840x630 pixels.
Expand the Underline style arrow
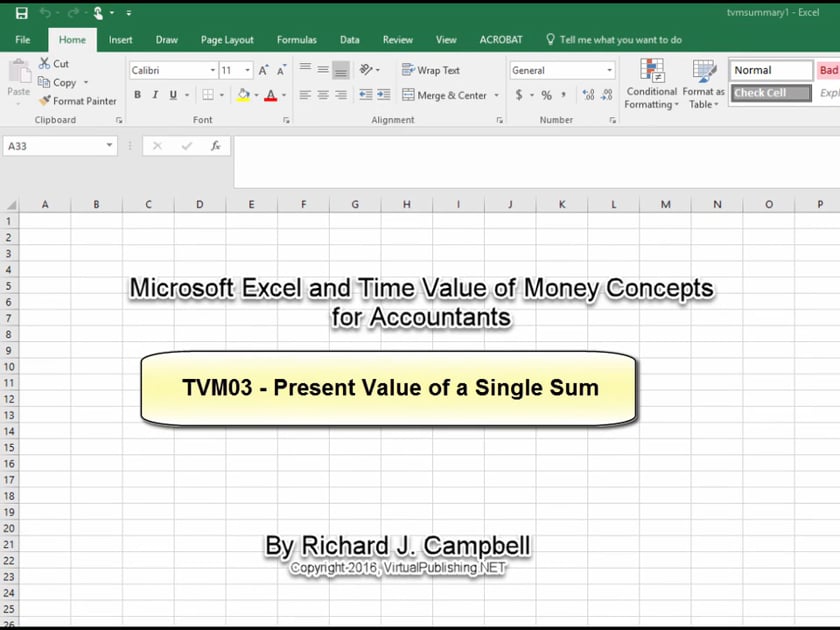187,95
